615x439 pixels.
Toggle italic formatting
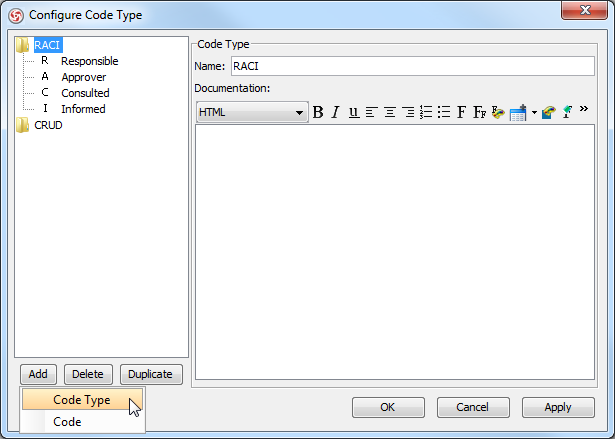335,112
